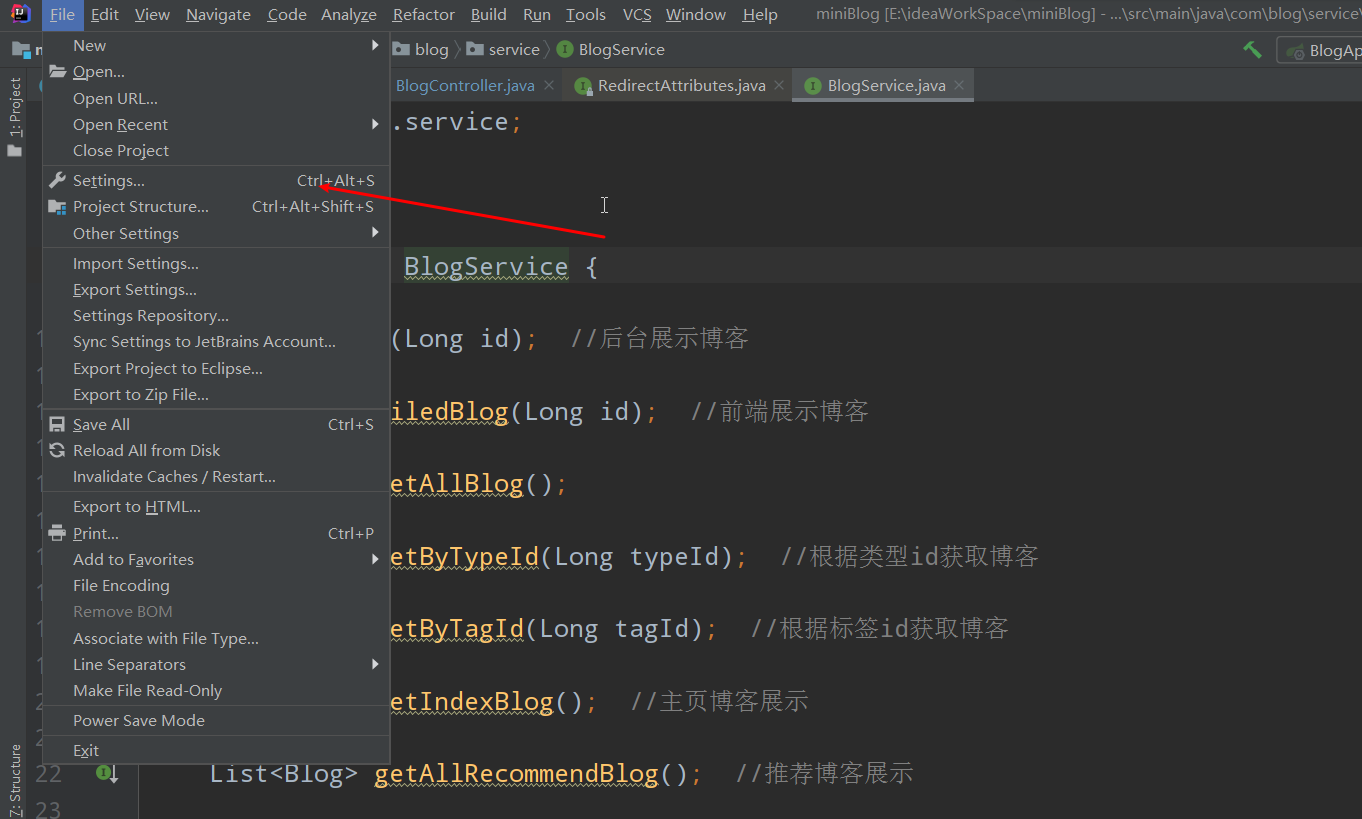The width and height of the screenshot is (1362, 819).
Task: Switch to the BlogController.java tab
Action: pos(465,85)
